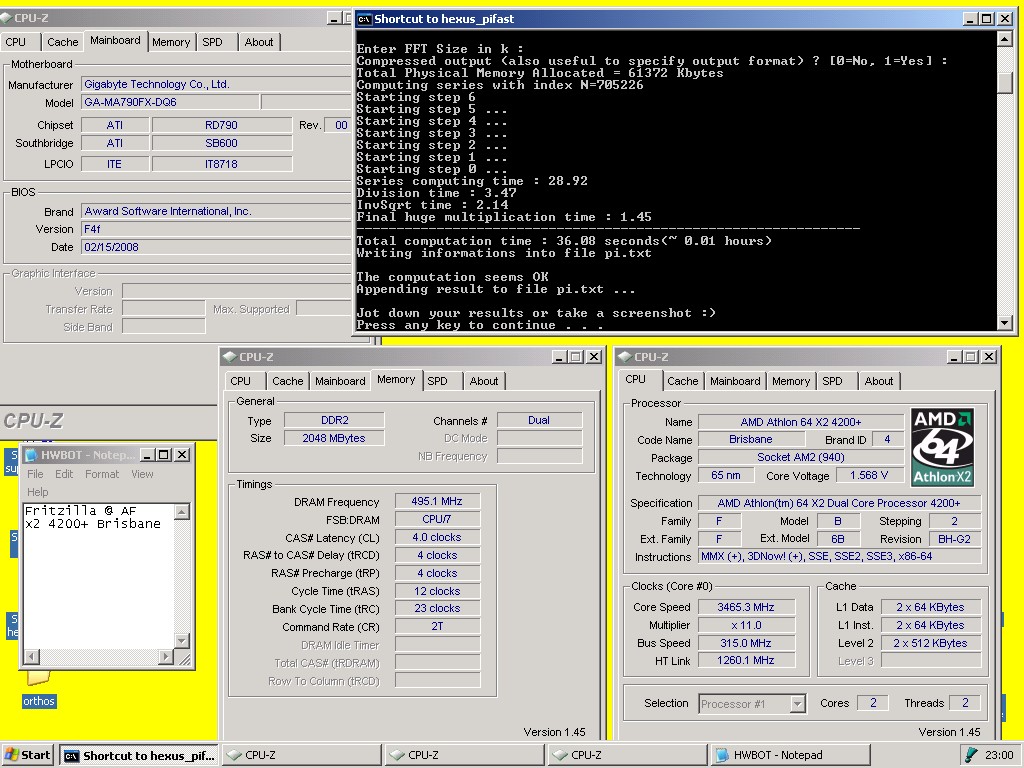Viewport: 1024px width, 768px height.
Task: Switch to Mainboard tab in Memory CPU-Z window
Action: tap(340, 381)
